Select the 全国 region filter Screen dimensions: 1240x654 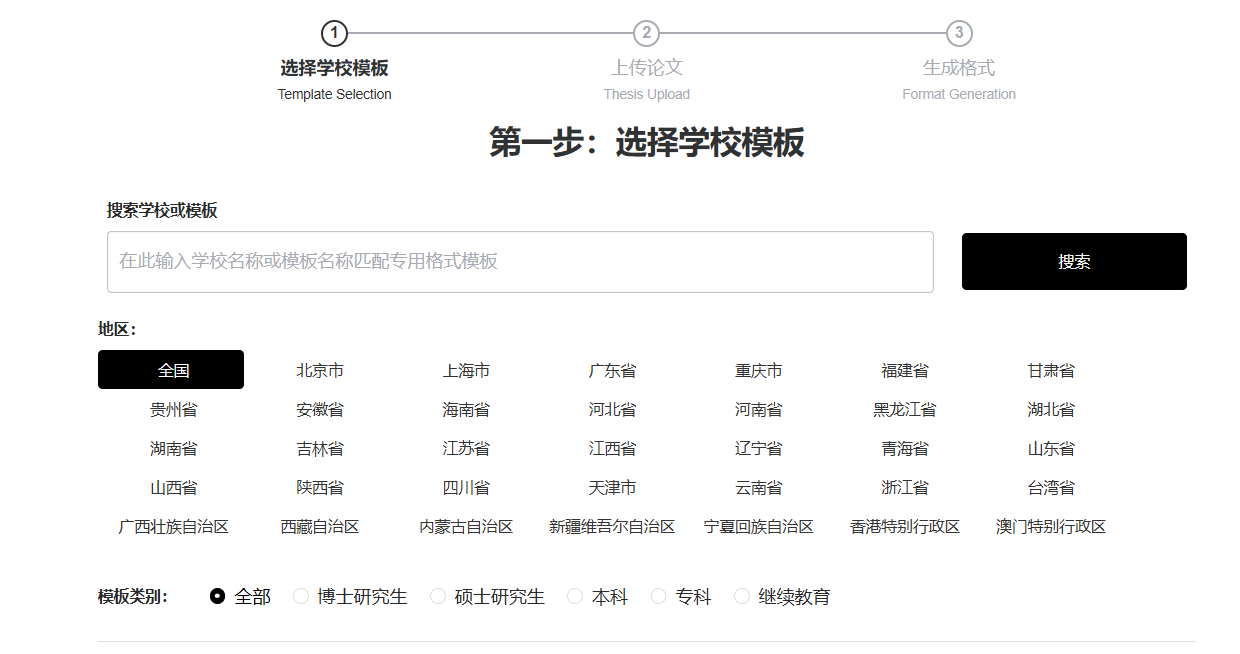(171, 370)
